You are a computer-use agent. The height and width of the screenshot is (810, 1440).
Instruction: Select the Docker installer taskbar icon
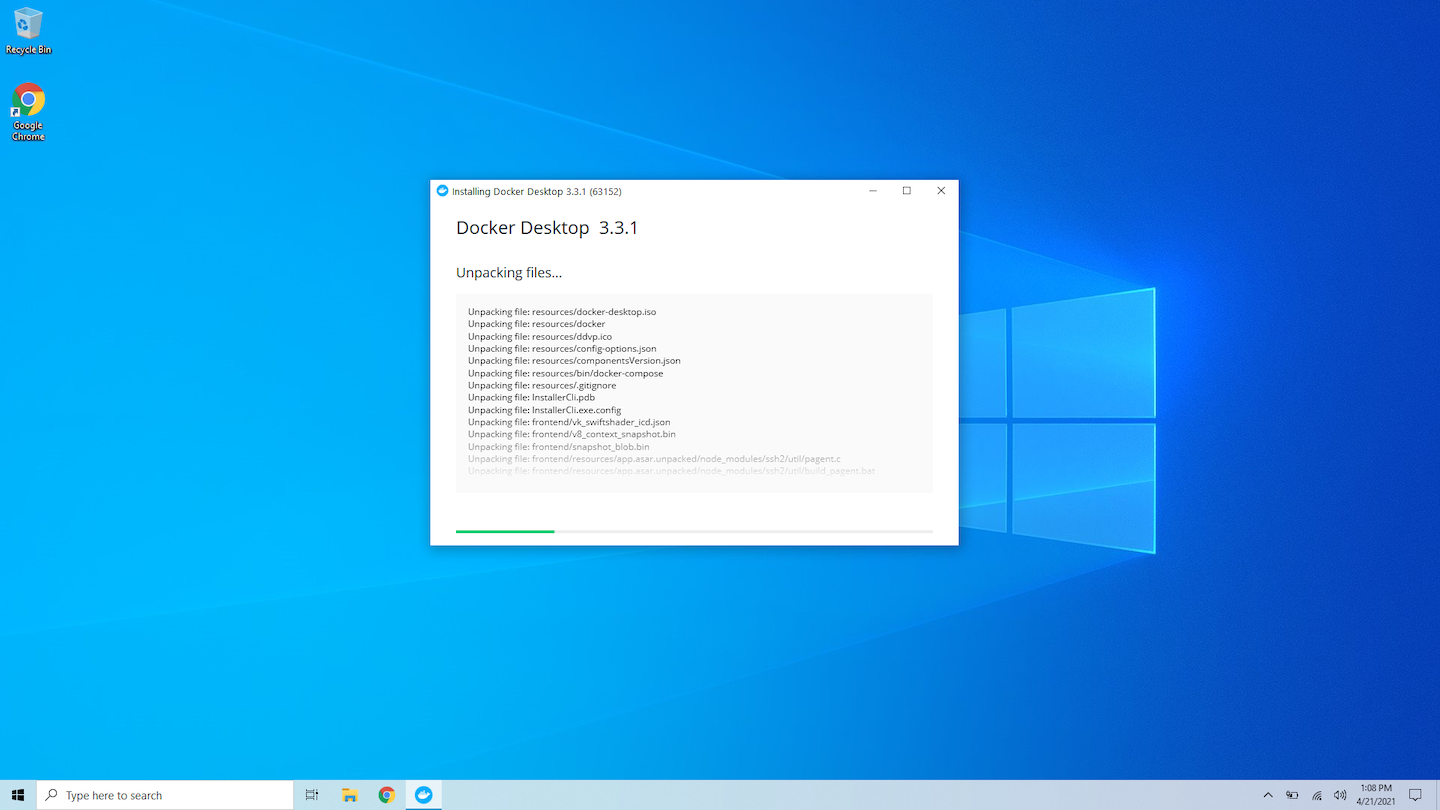pyautogui.click(x=424, y=795)
